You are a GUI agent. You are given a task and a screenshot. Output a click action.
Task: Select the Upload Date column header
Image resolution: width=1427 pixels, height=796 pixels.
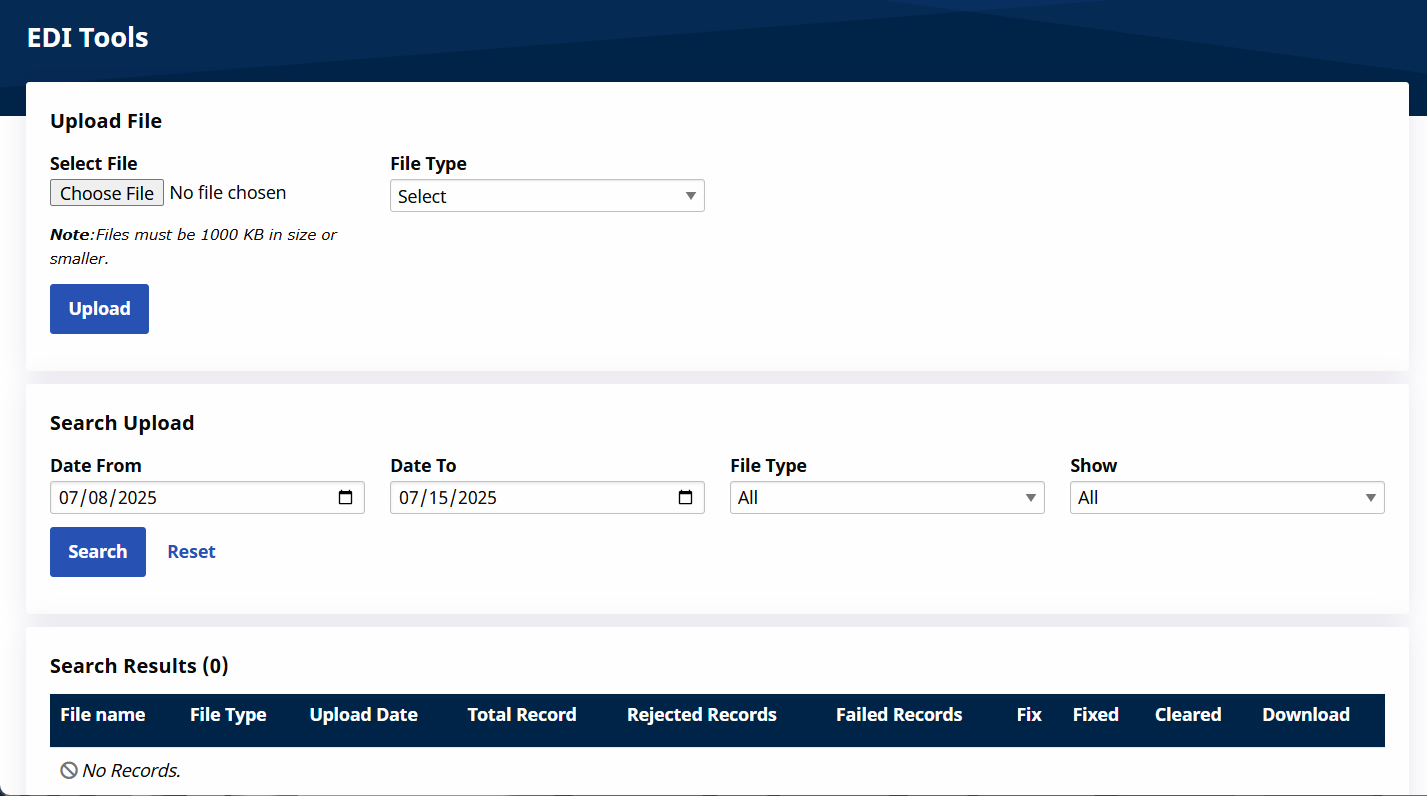(363, 715)
